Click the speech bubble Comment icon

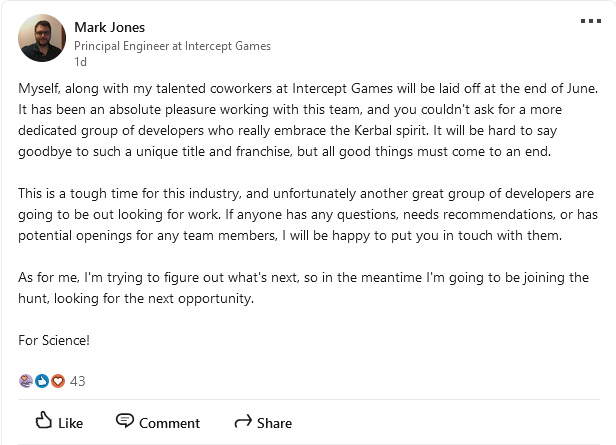click(125, 421)
